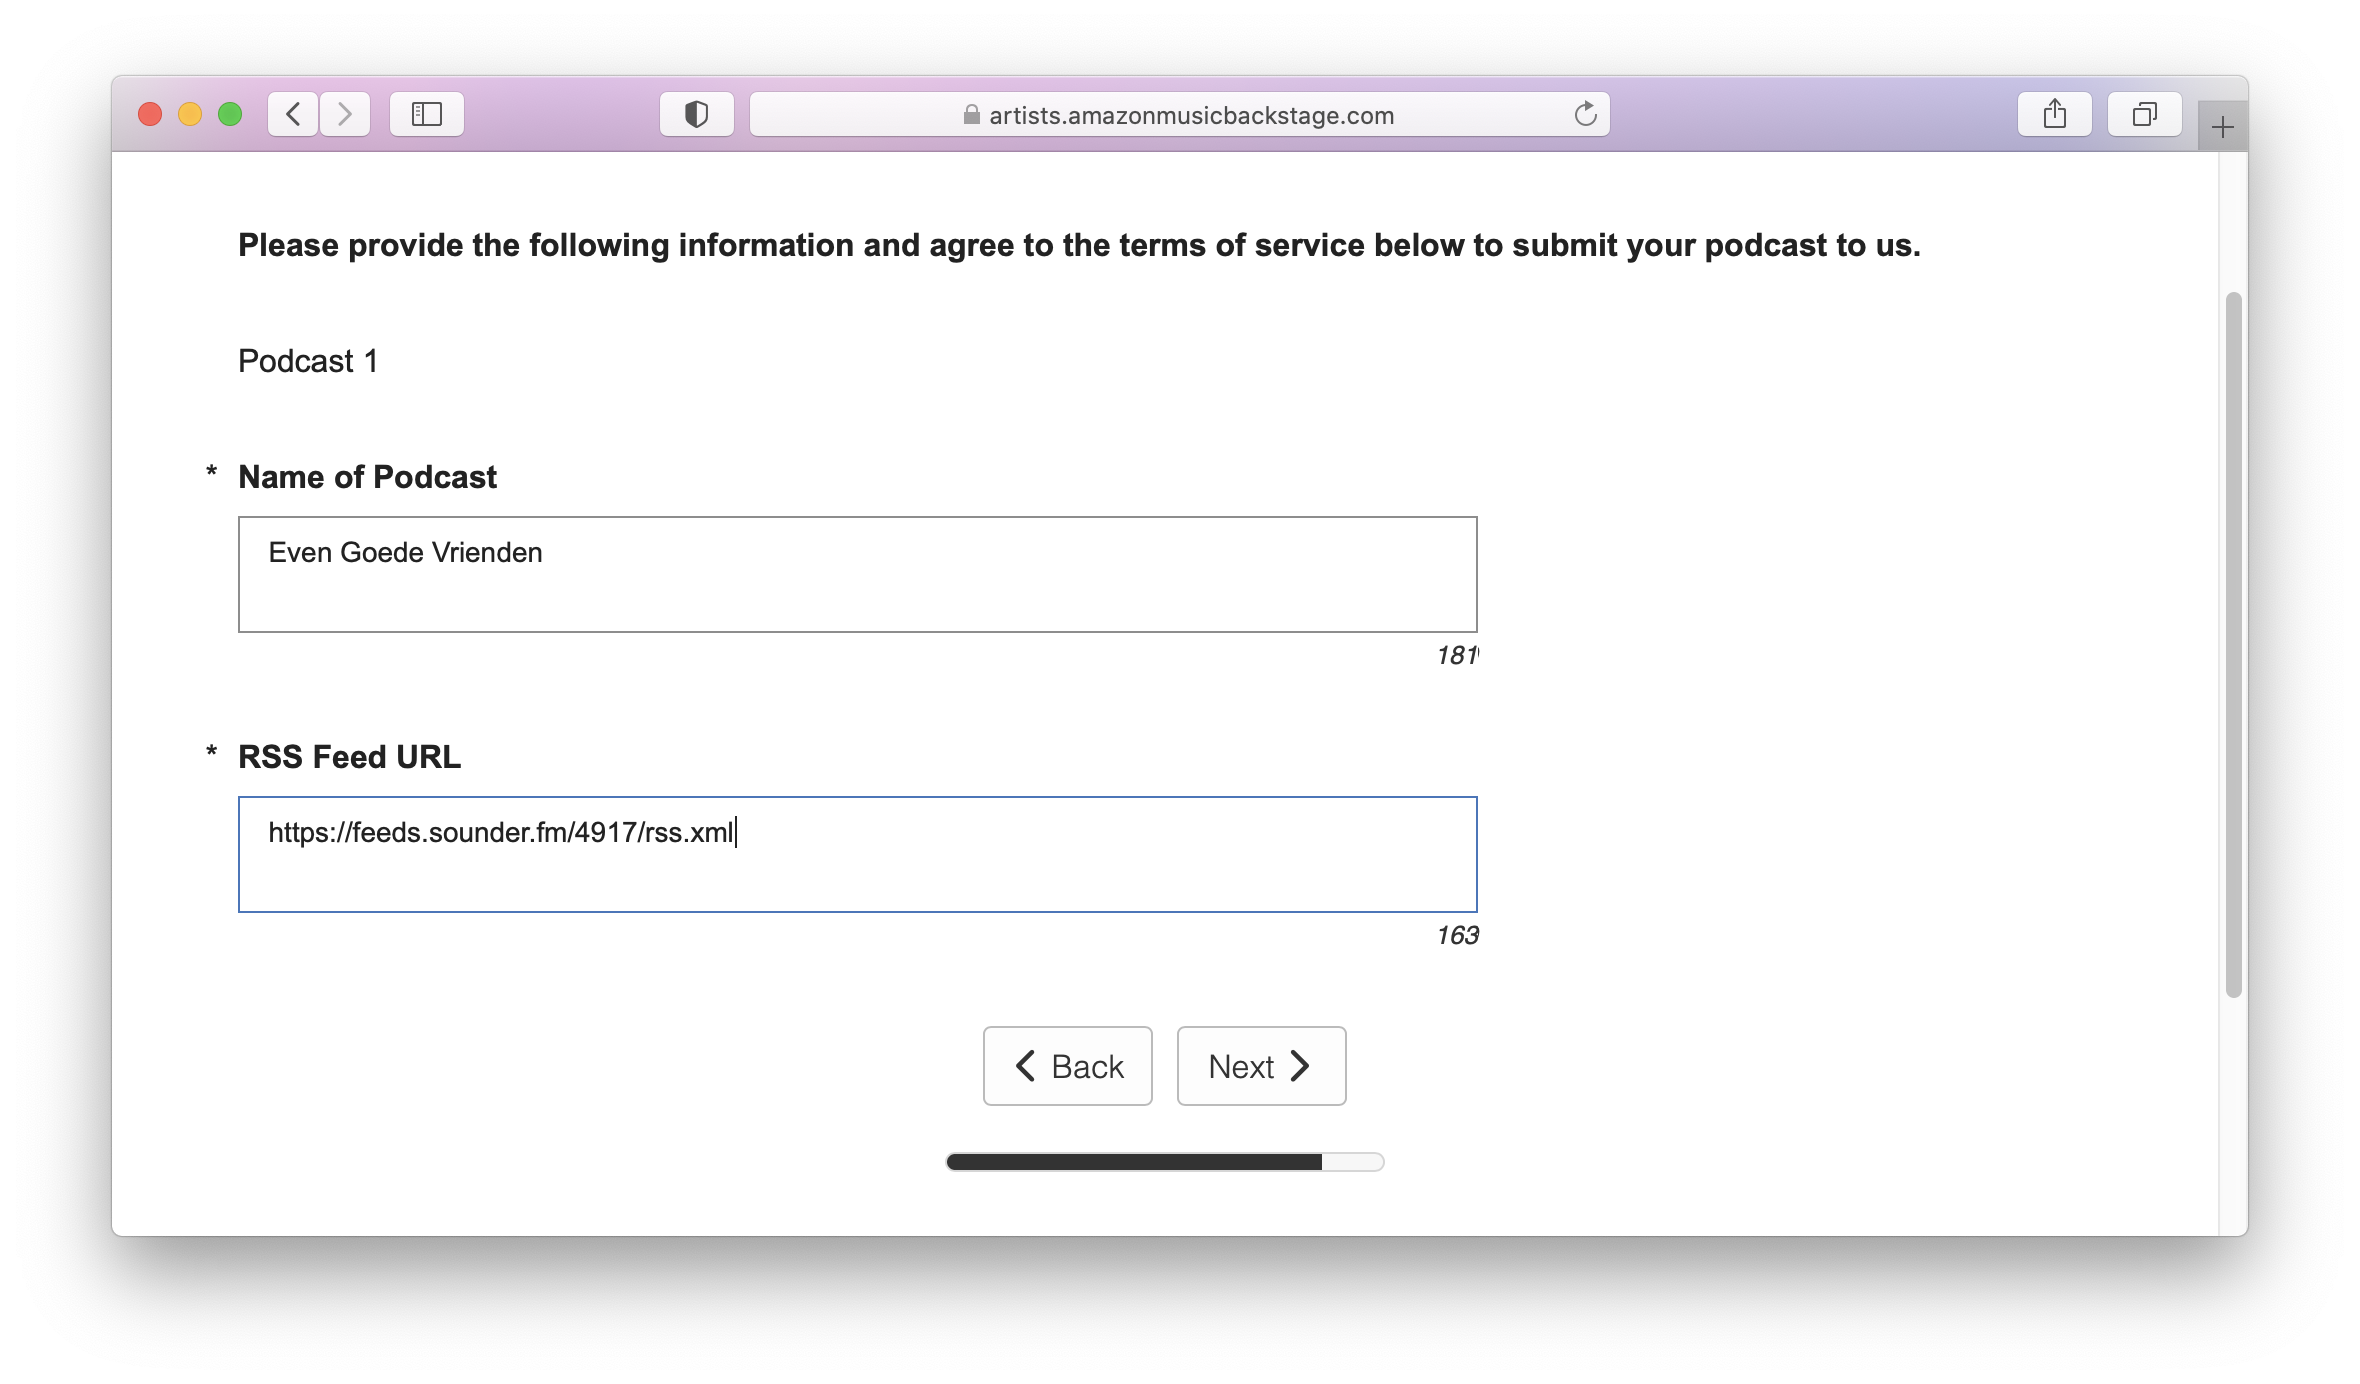
Task: Toggle the sidebar panel icon
Action: 427,114
